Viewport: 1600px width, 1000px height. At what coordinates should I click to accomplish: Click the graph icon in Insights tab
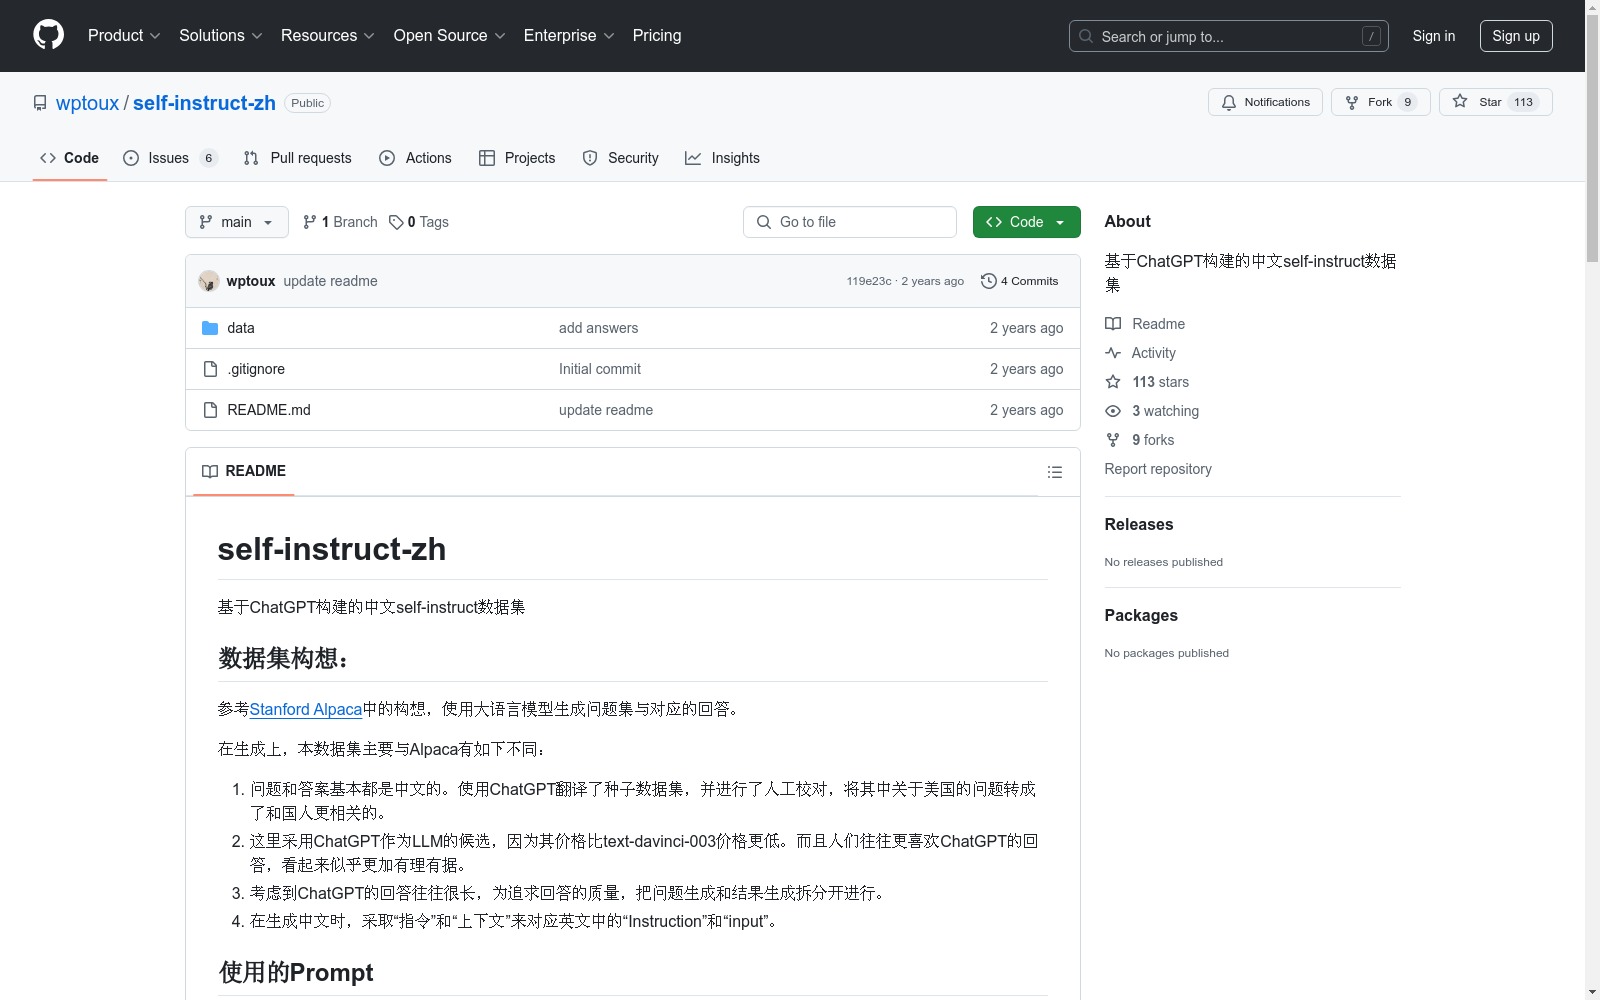(x=693, y=158)
